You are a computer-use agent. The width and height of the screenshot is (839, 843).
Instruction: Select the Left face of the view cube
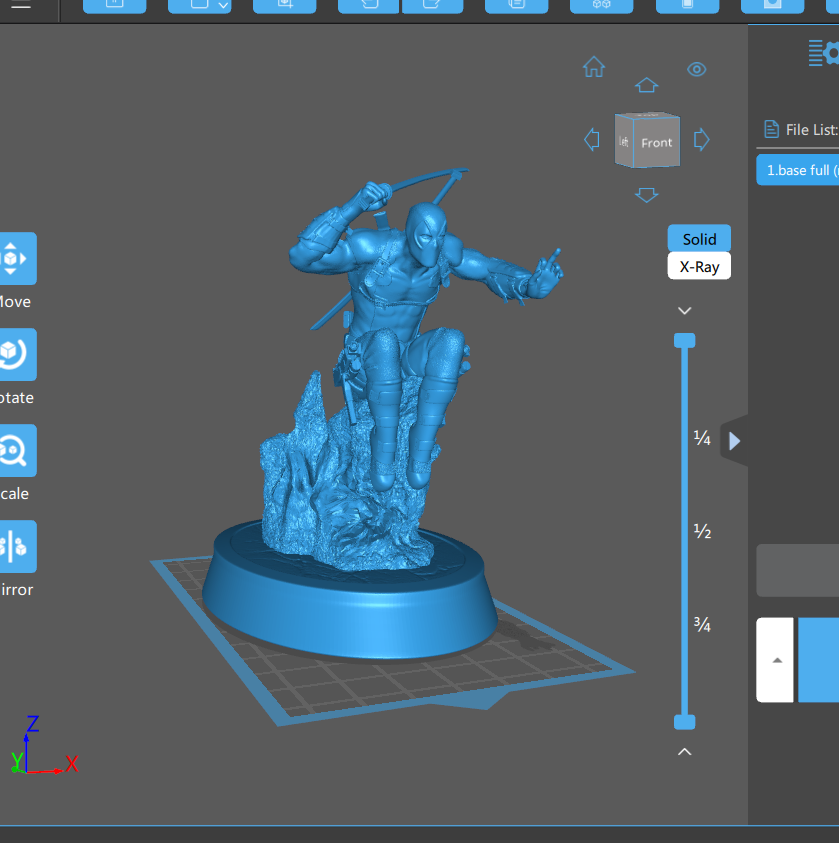(624, 142)
